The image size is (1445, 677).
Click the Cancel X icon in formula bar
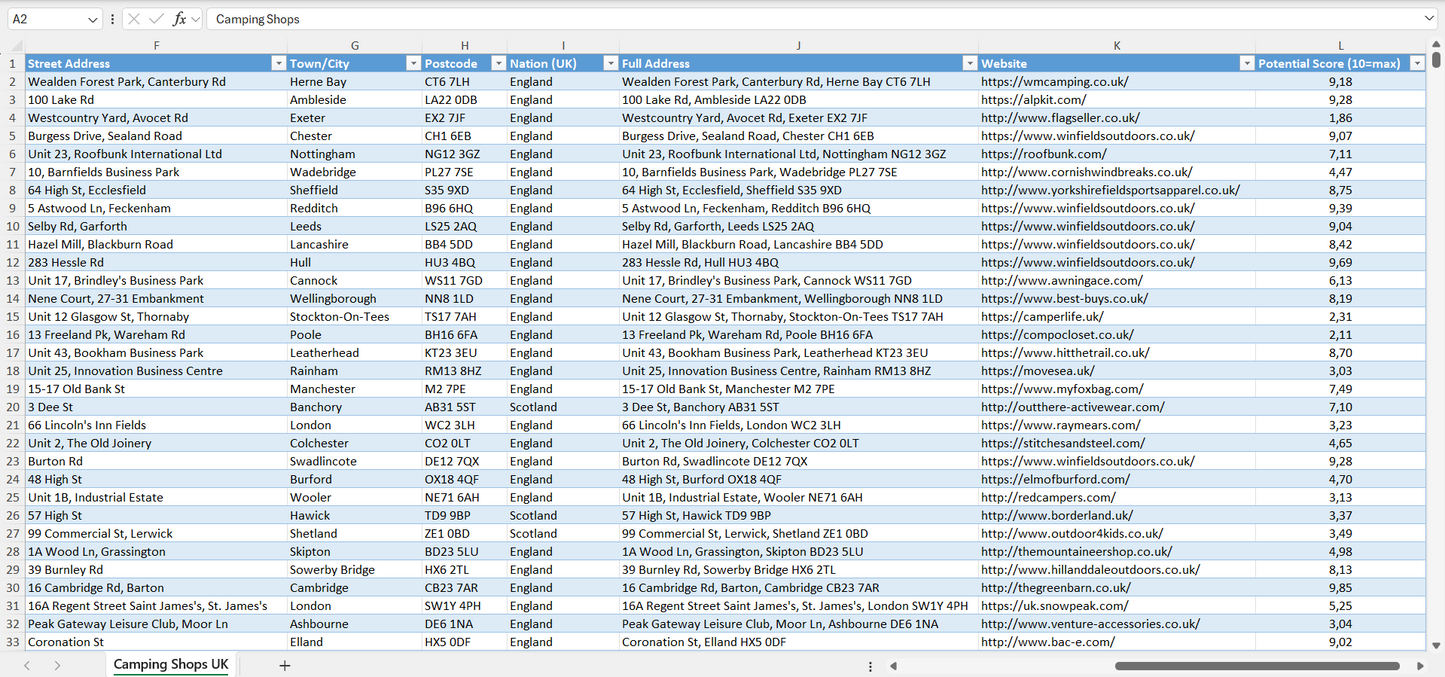point(134,19)
